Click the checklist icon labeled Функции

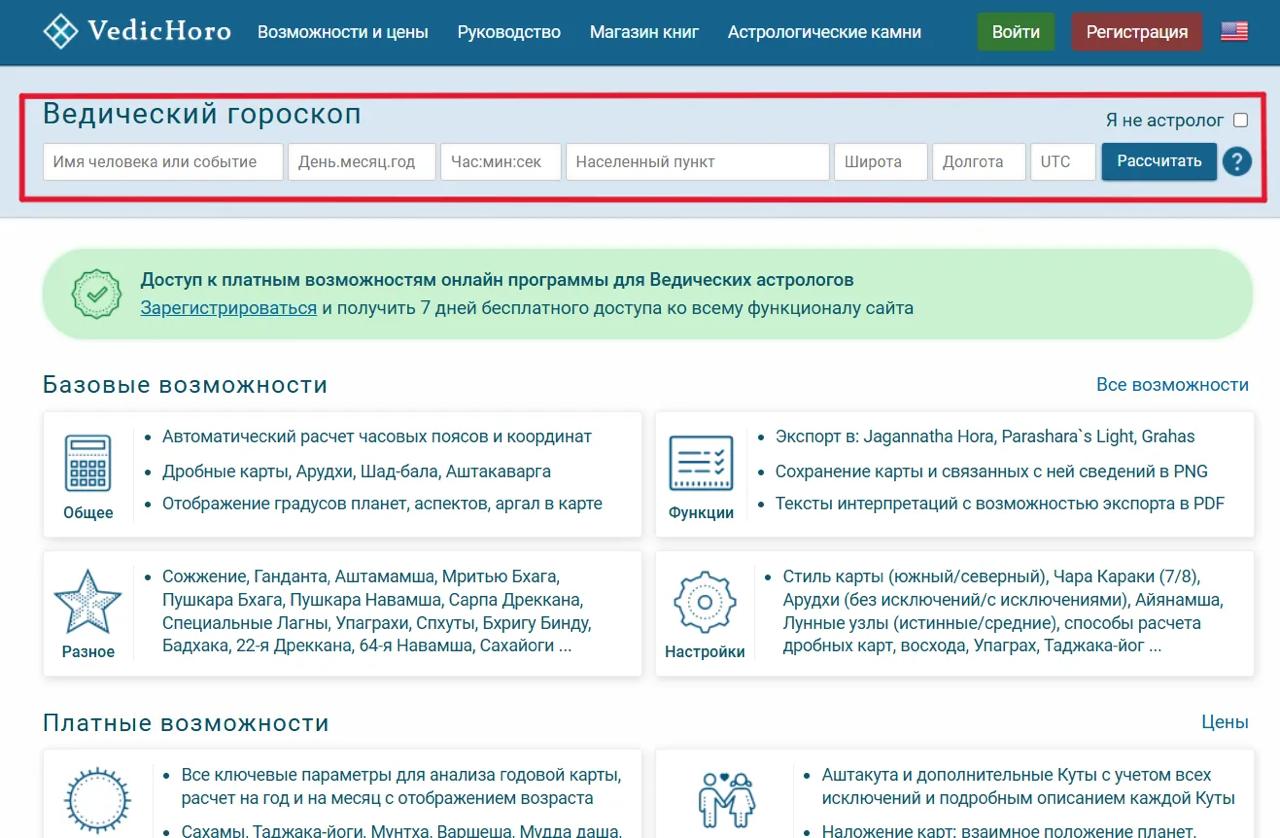pyautogui.click(x=701, y=463)
